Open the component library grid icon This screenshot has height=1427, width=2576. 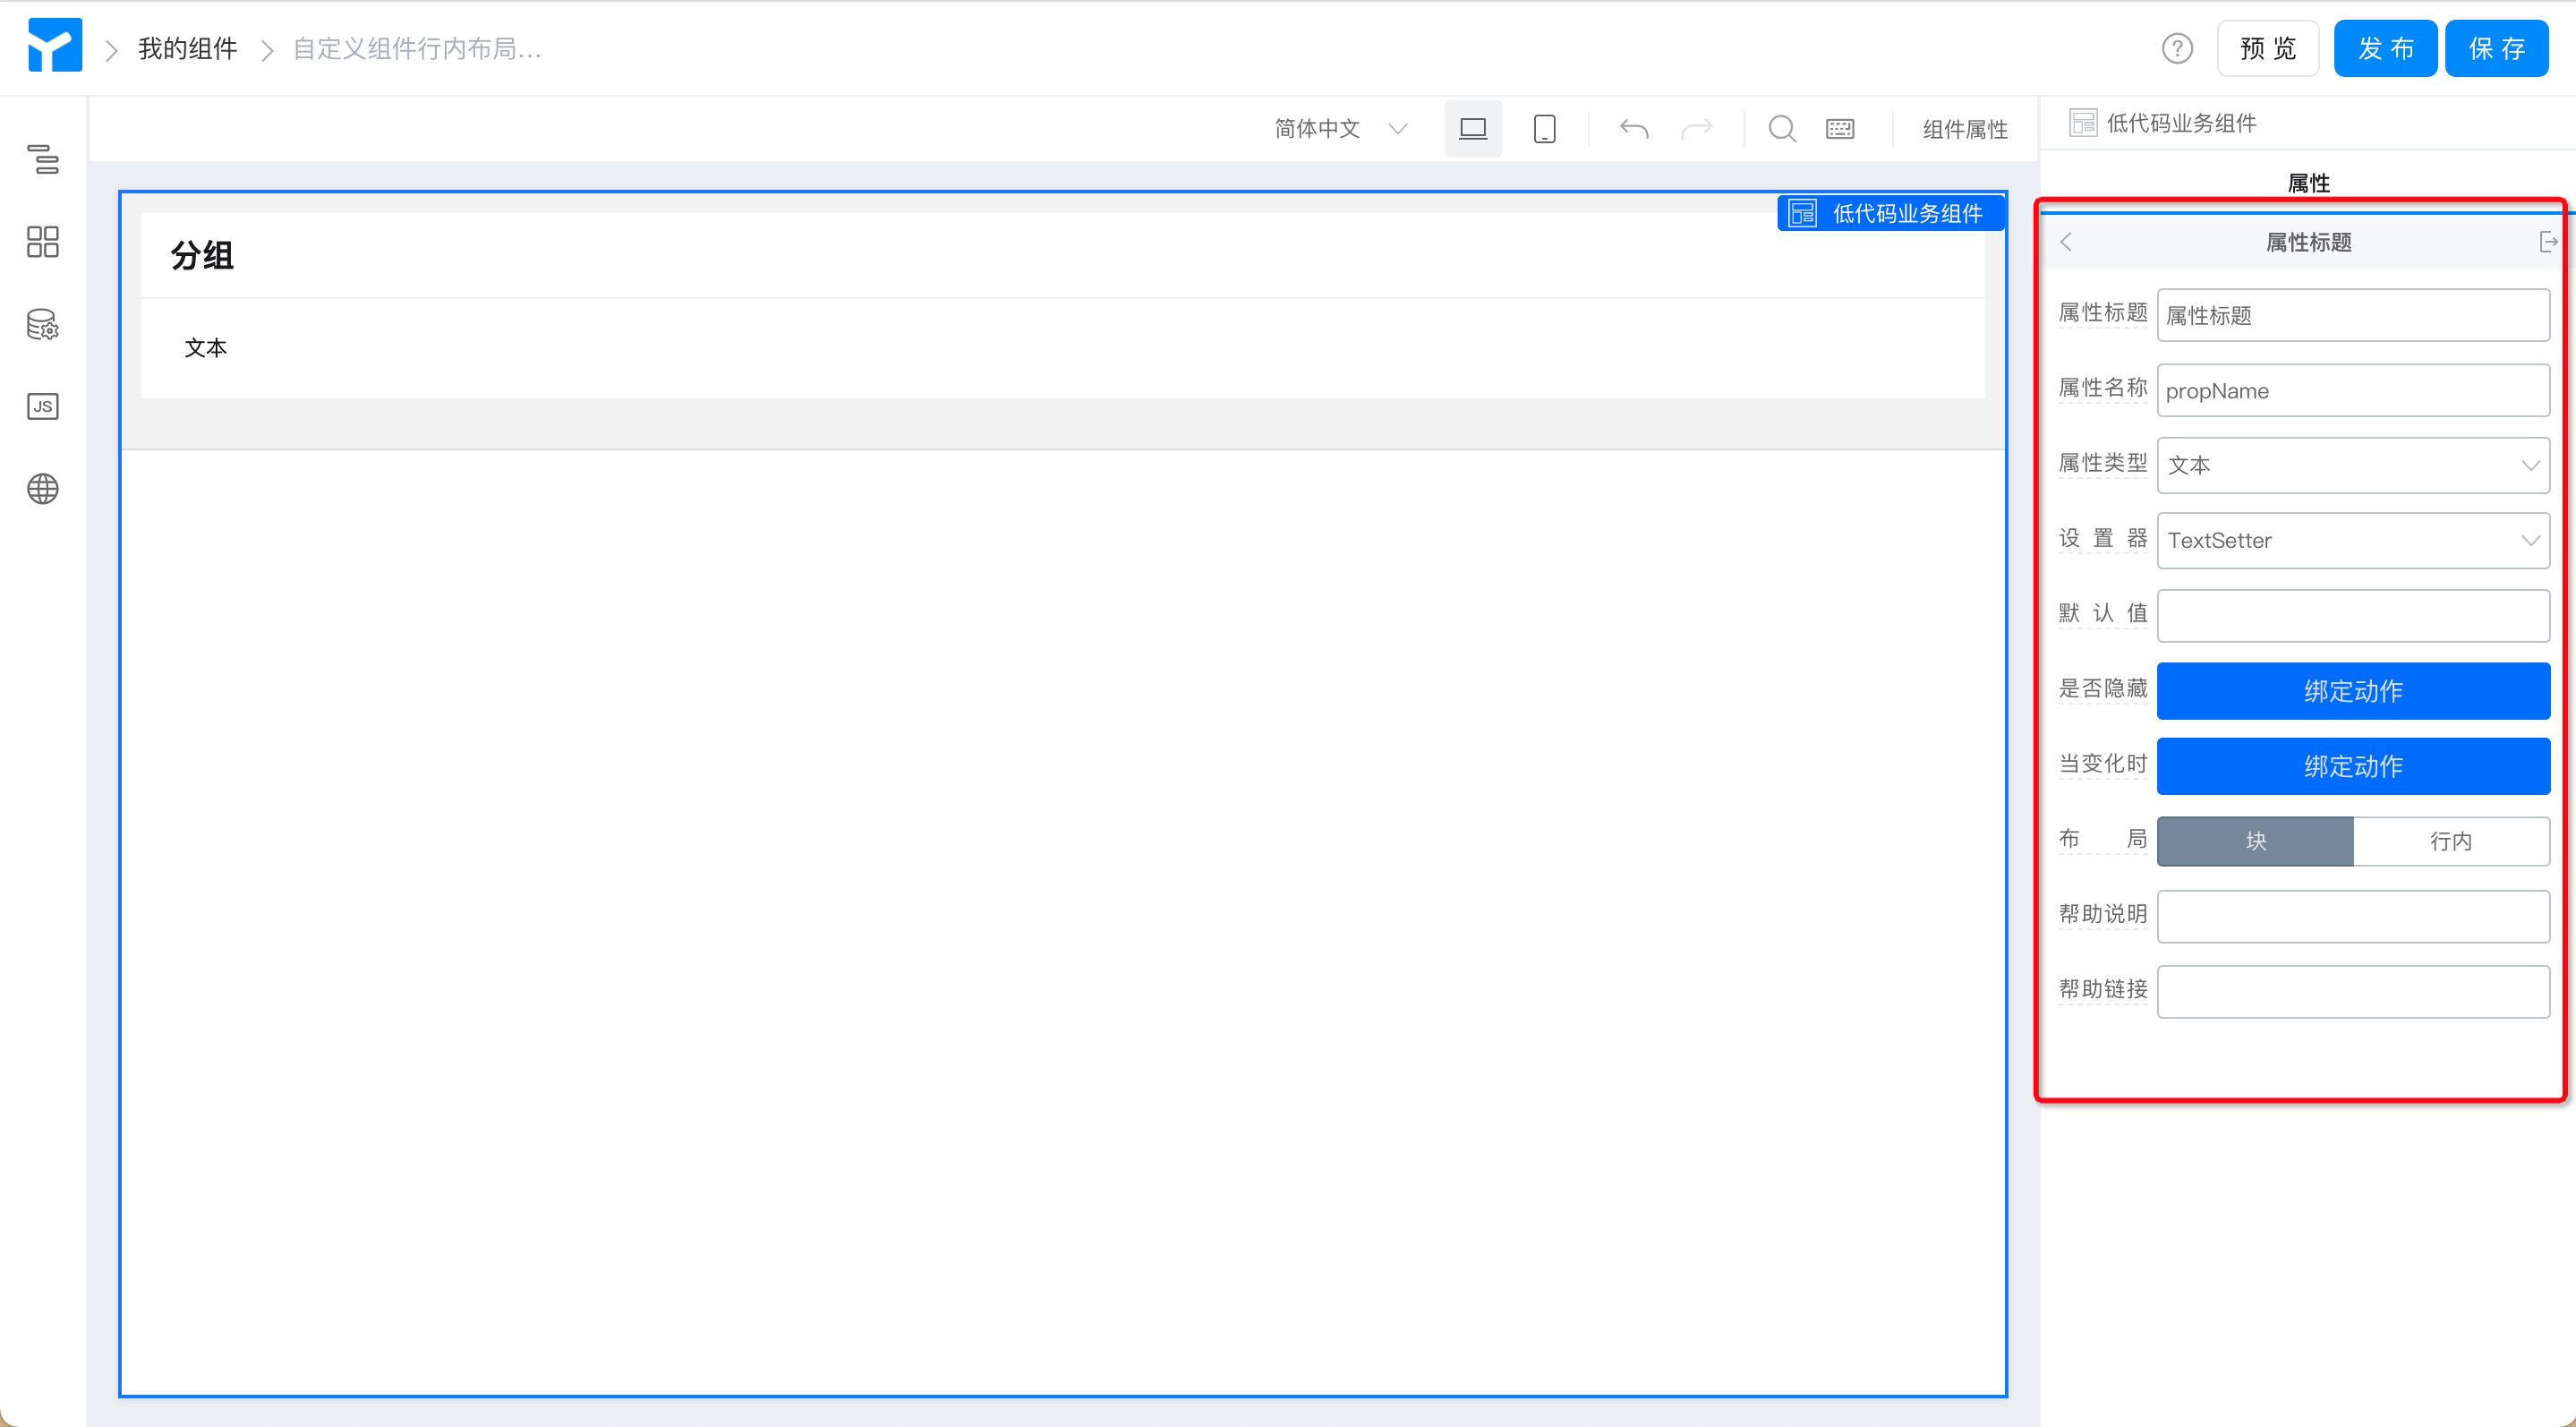(x=43, y=242)
